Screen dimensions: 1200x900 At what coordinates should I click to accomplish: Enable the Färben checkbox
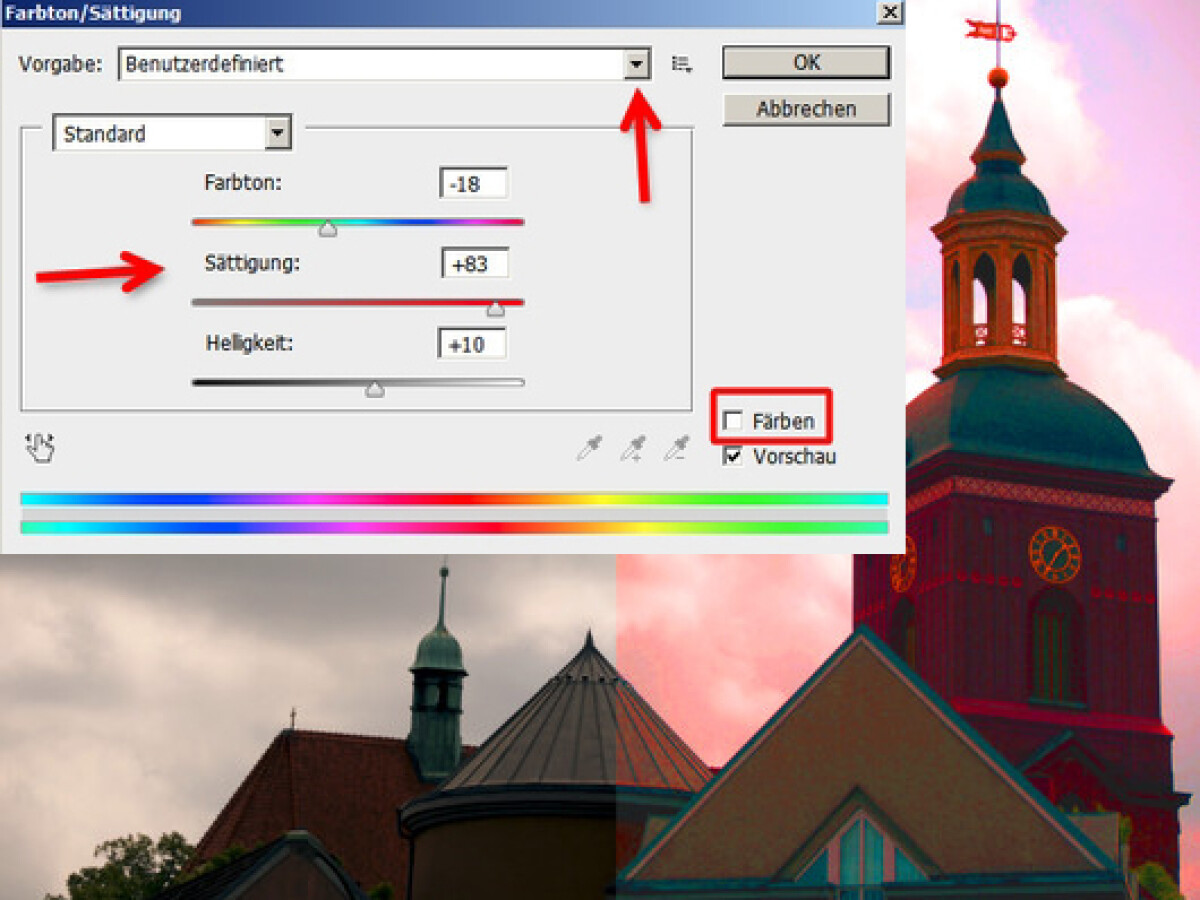pos(733,421)
